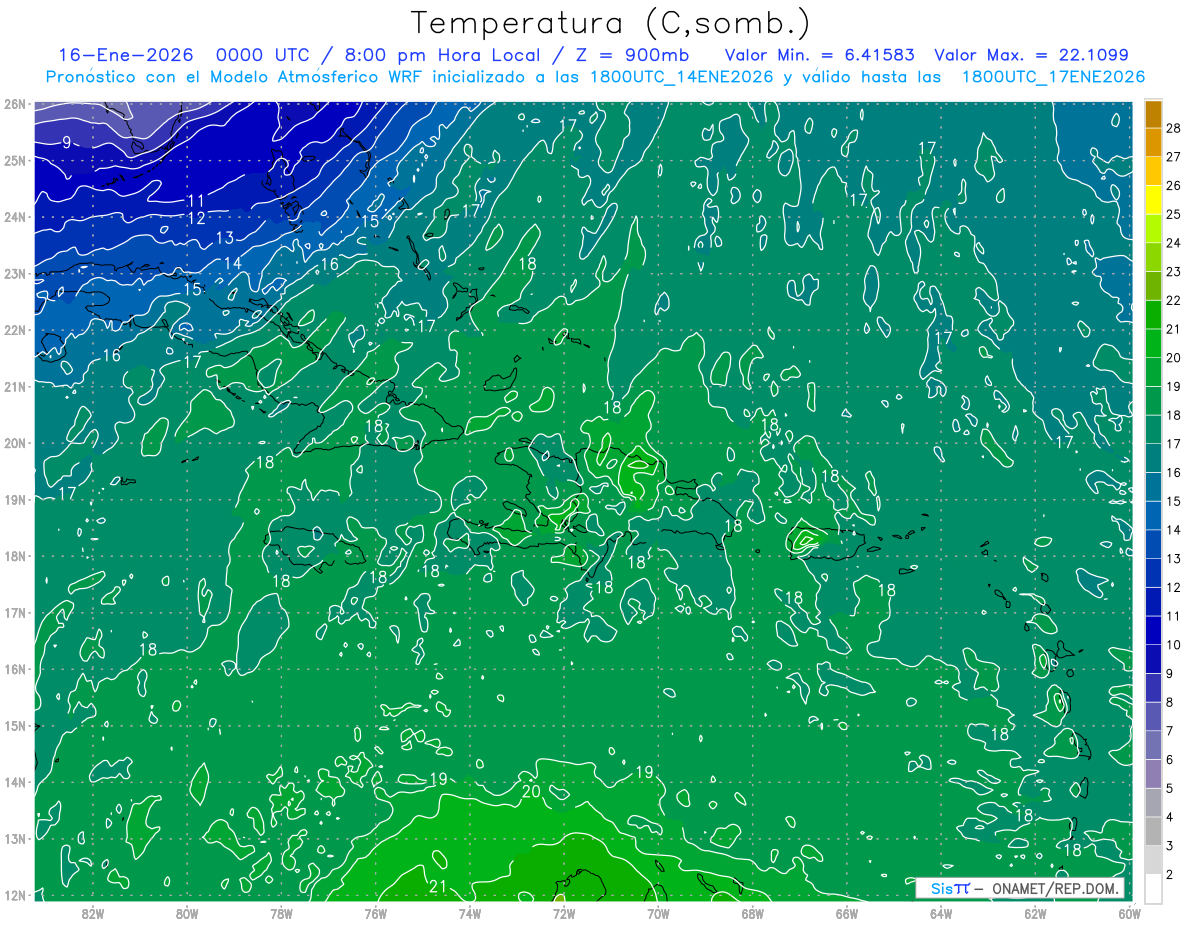Click legend value "27" on the color scale
Image resolution: width=1200 pixels, height=927 pixels.
[x=1174, y=156]
